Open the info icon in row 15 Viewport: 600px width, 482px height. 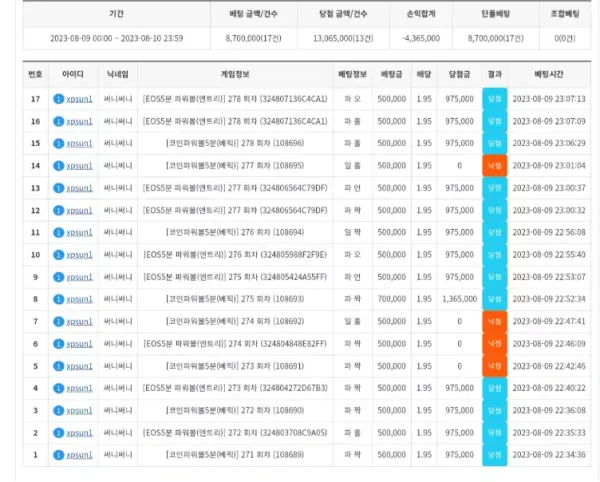pos(58,143)
